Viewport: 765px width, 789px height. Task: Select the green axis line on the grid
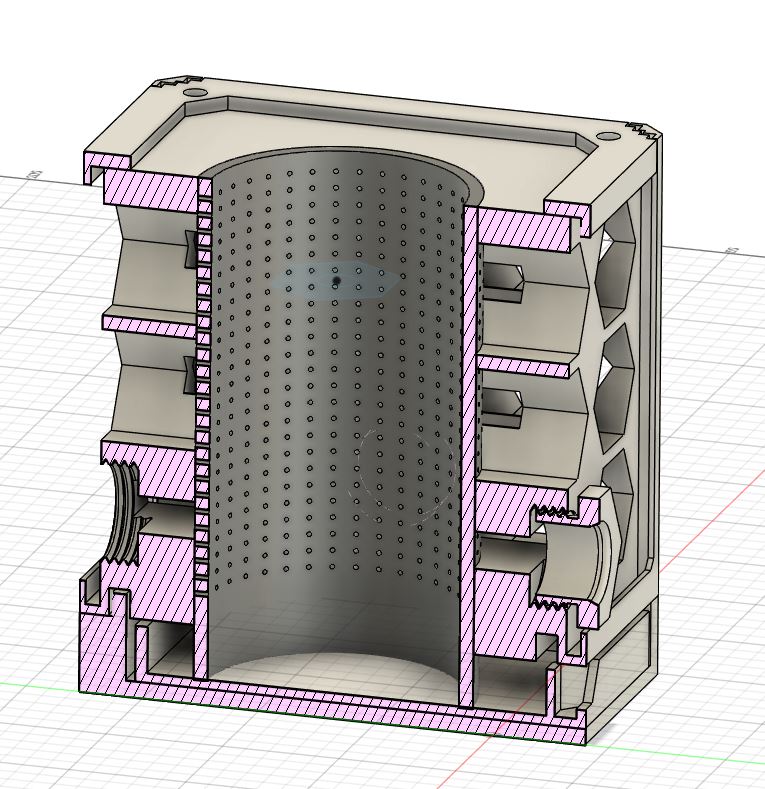(40, 685)
